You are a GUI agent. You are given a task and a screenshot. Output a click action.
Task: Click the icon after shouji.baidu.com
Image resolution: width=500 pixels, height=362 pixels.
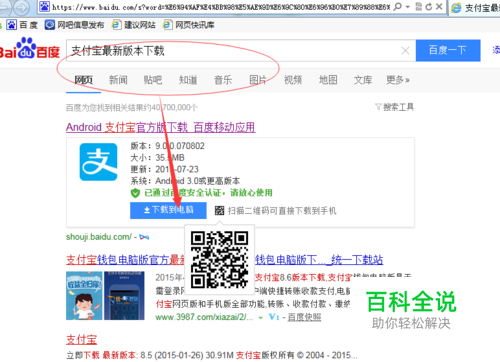point(144,237)
